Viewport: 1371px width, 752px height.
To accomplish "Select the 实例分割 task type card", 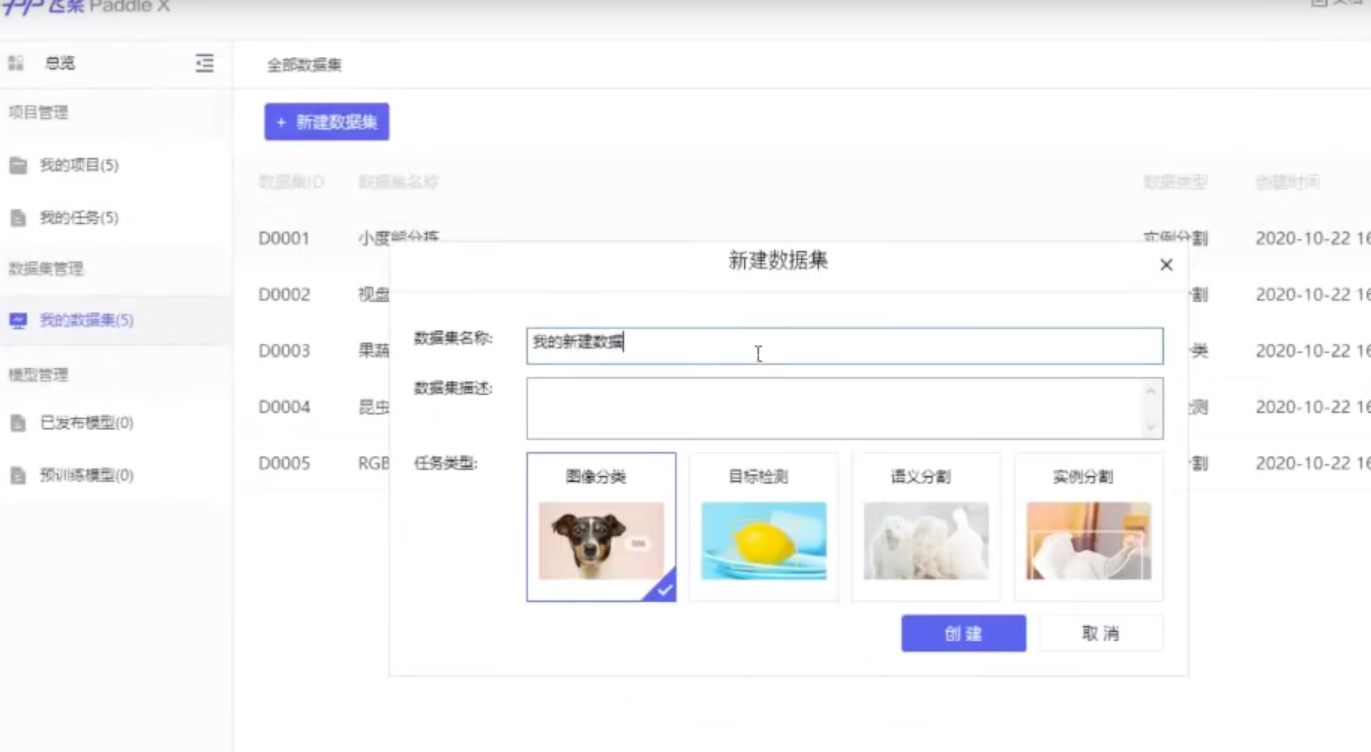I will tap(1088, 527).
